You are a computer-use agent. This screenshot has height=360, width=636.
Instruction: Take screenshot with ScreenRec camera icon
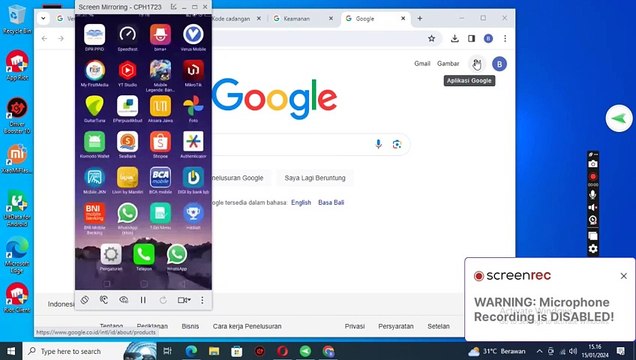[x=593, y=164]
